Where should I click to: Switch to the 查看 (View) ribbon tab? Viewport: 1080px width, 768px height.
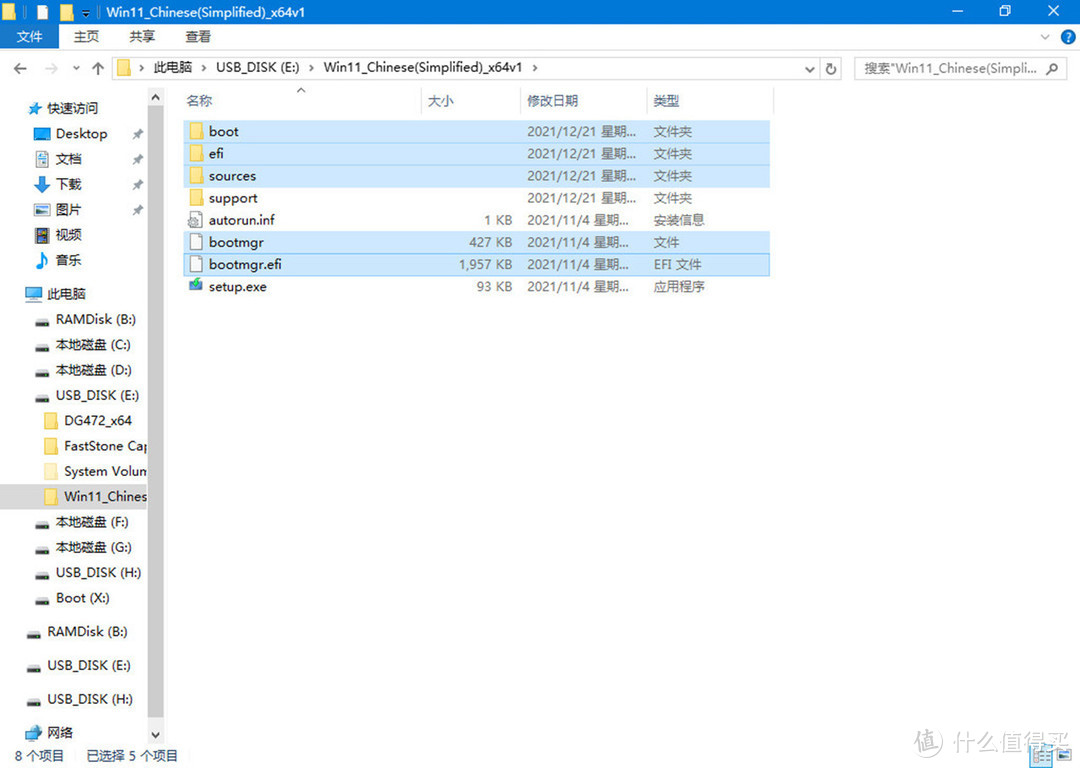198,37
